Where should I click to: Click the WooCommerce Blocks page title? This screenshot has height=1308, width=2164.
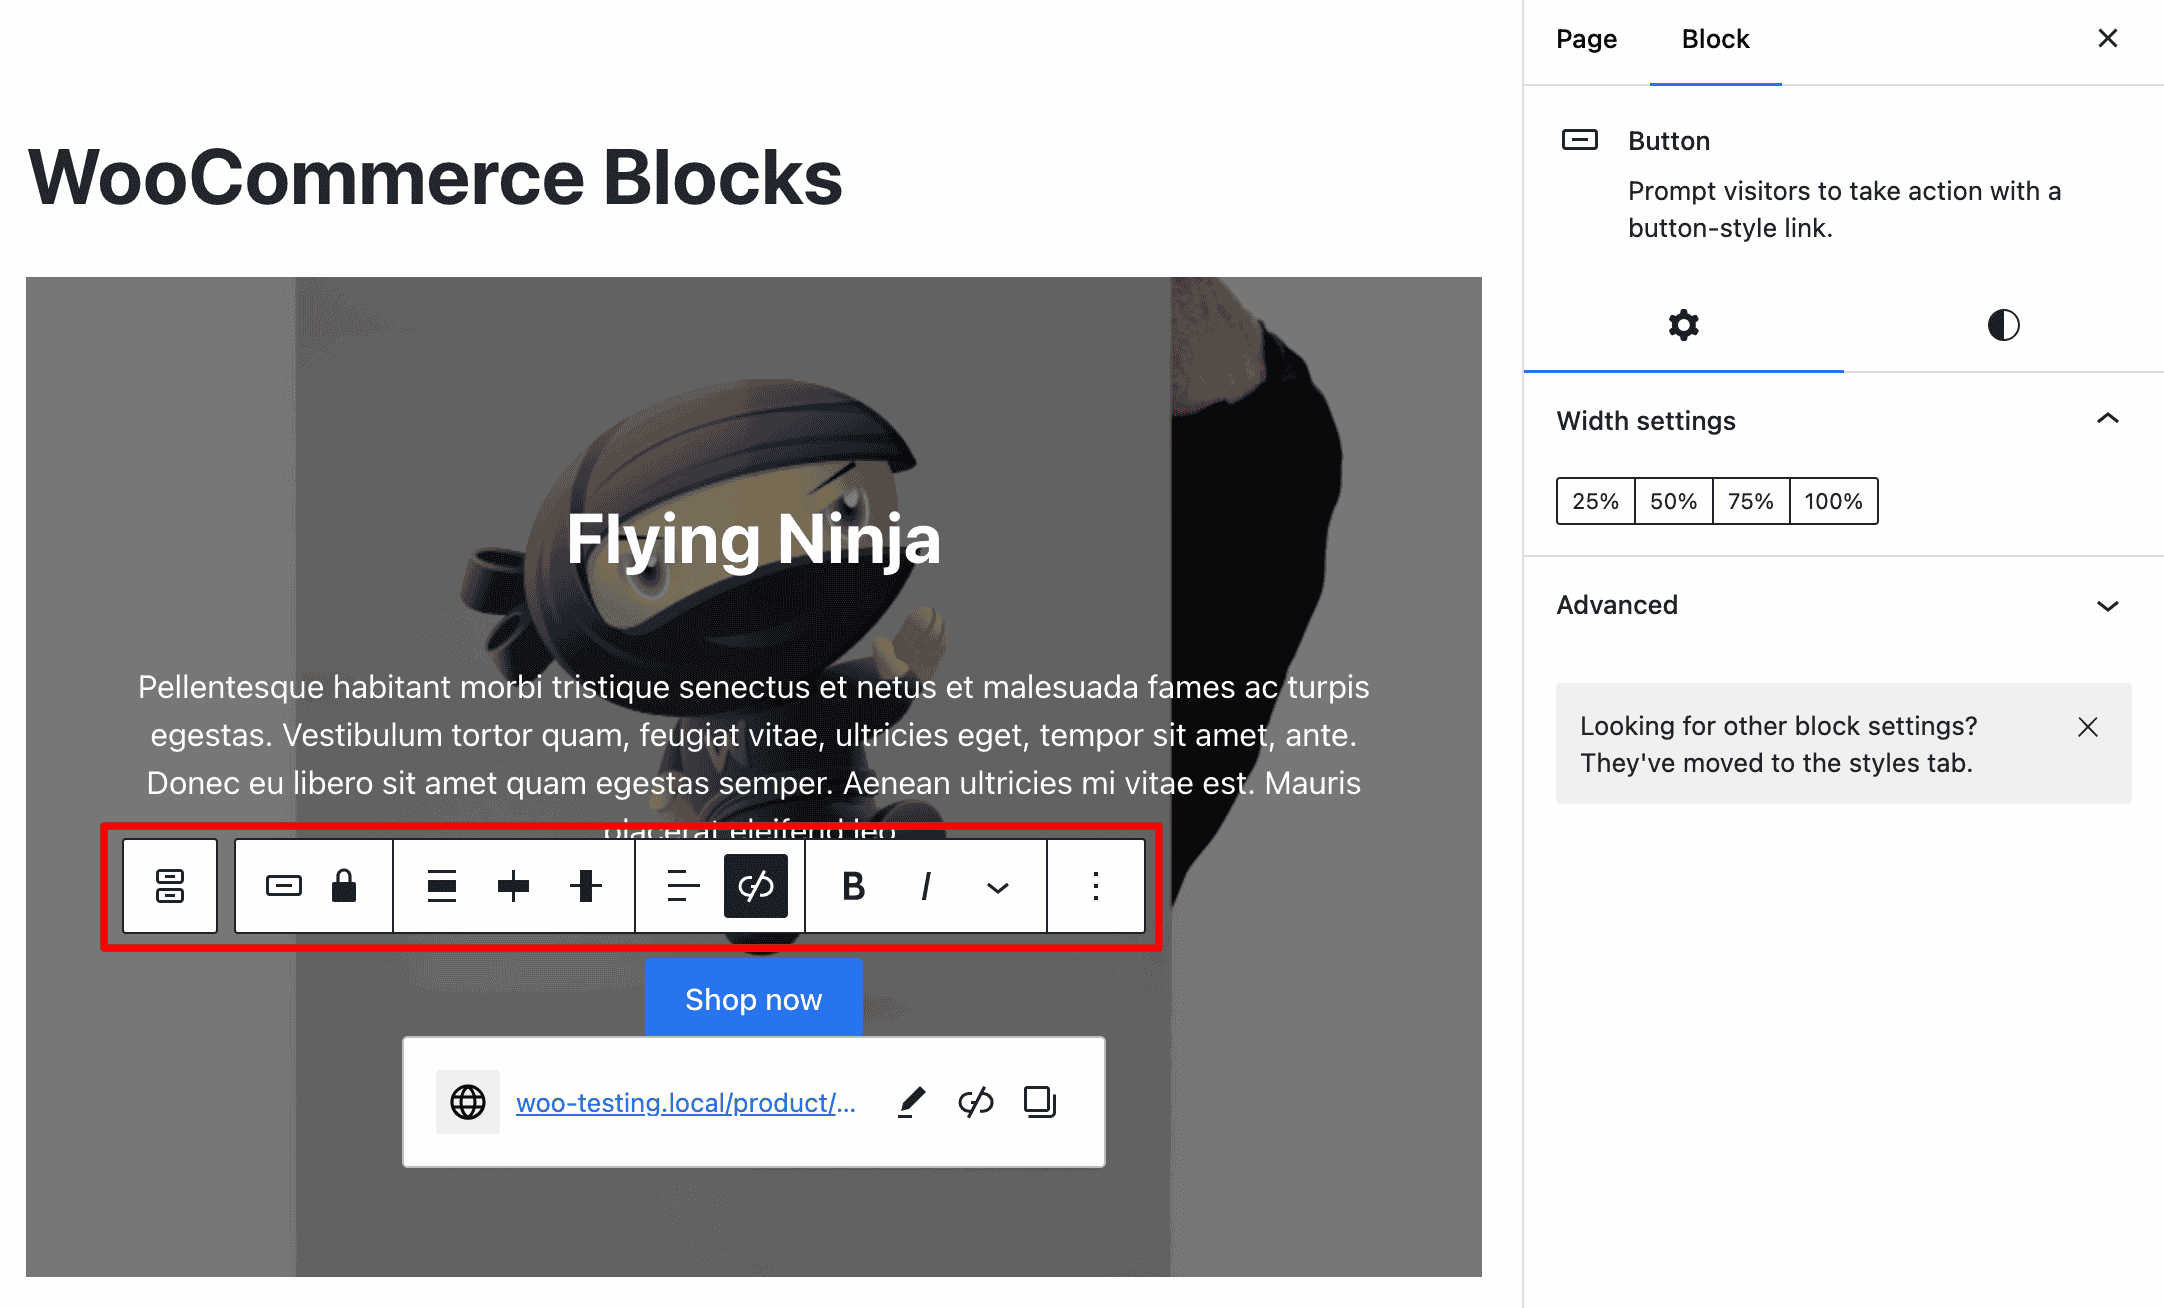tap(435, 178)
